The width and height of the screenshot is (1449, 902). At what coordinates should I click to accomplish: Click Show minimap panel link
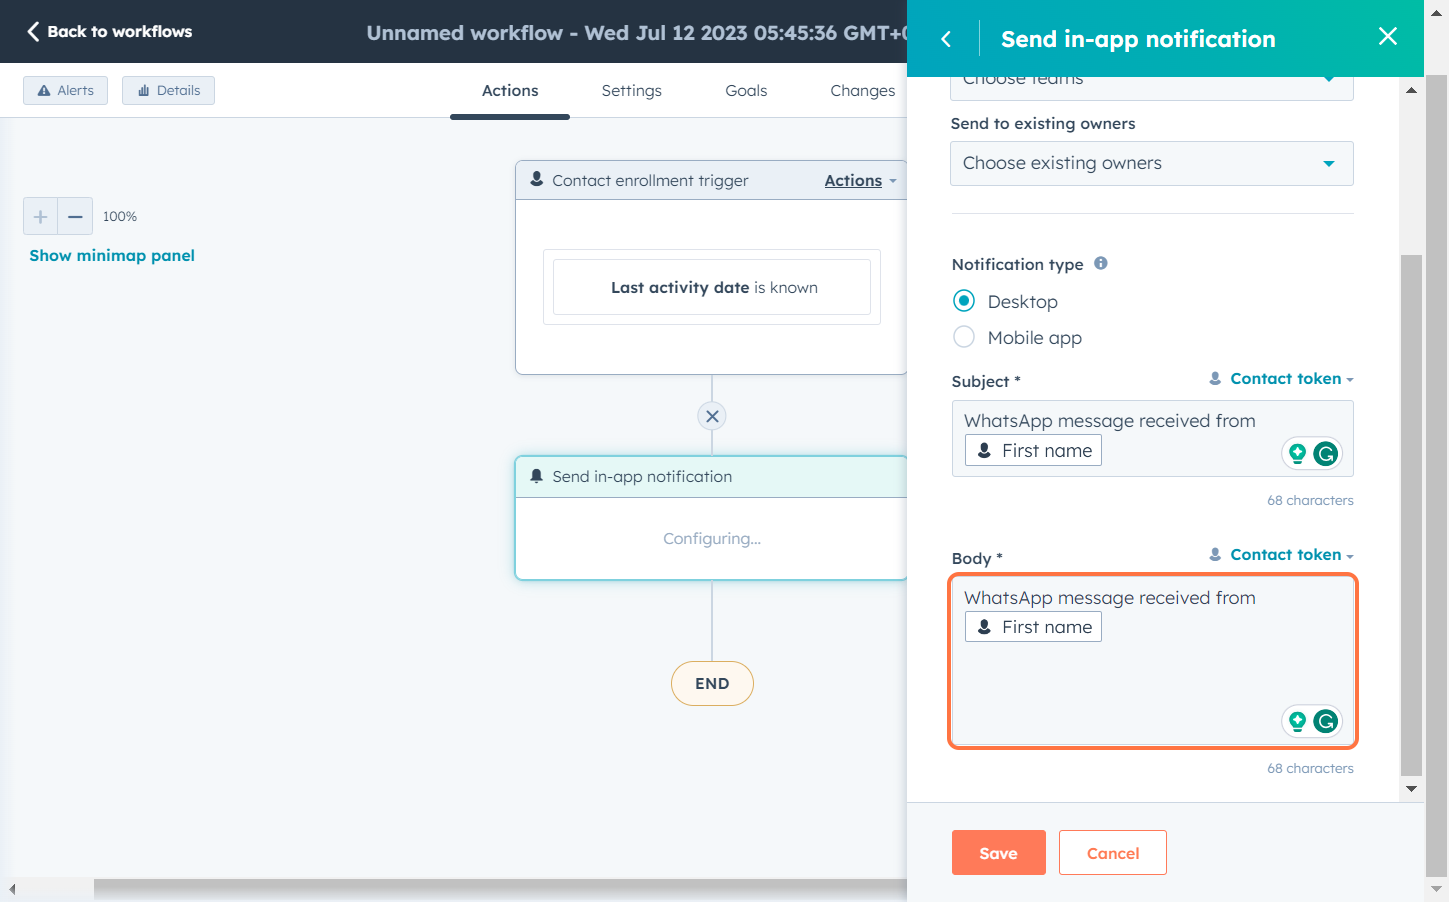[112, 255]
